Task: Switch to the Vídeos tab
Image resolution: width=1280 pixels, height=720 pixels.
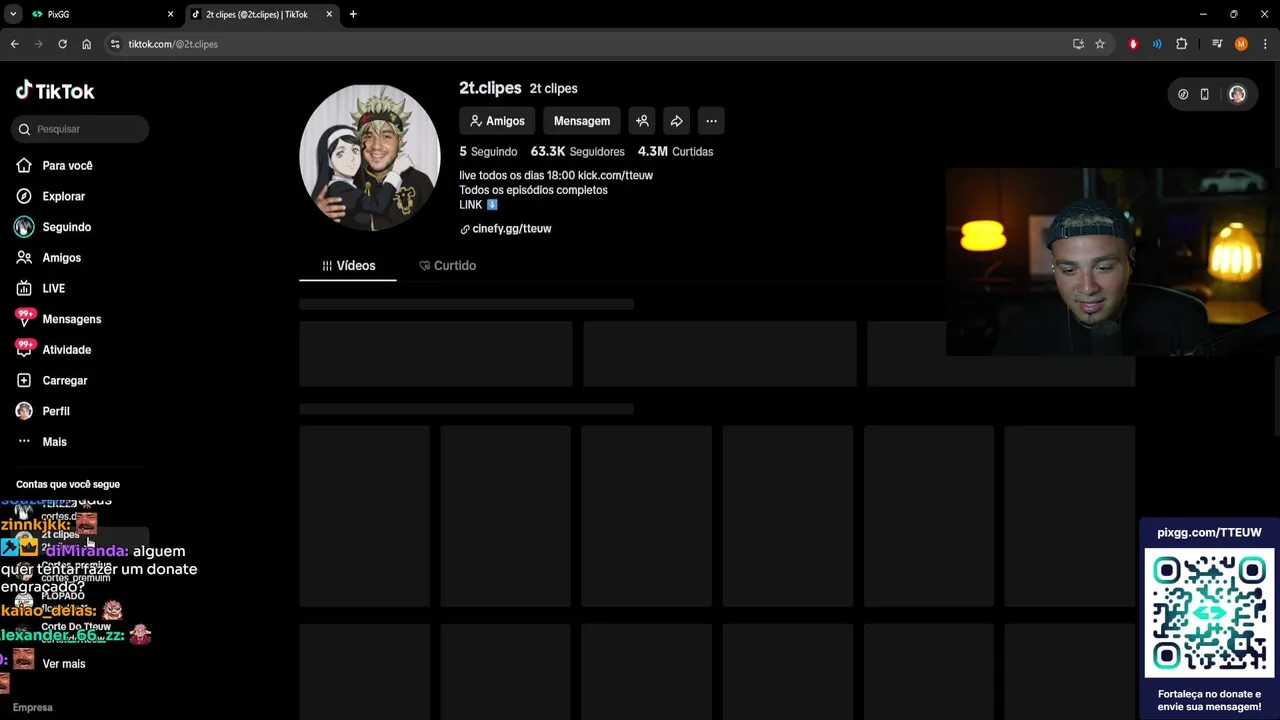Action: tap(348, 266)
